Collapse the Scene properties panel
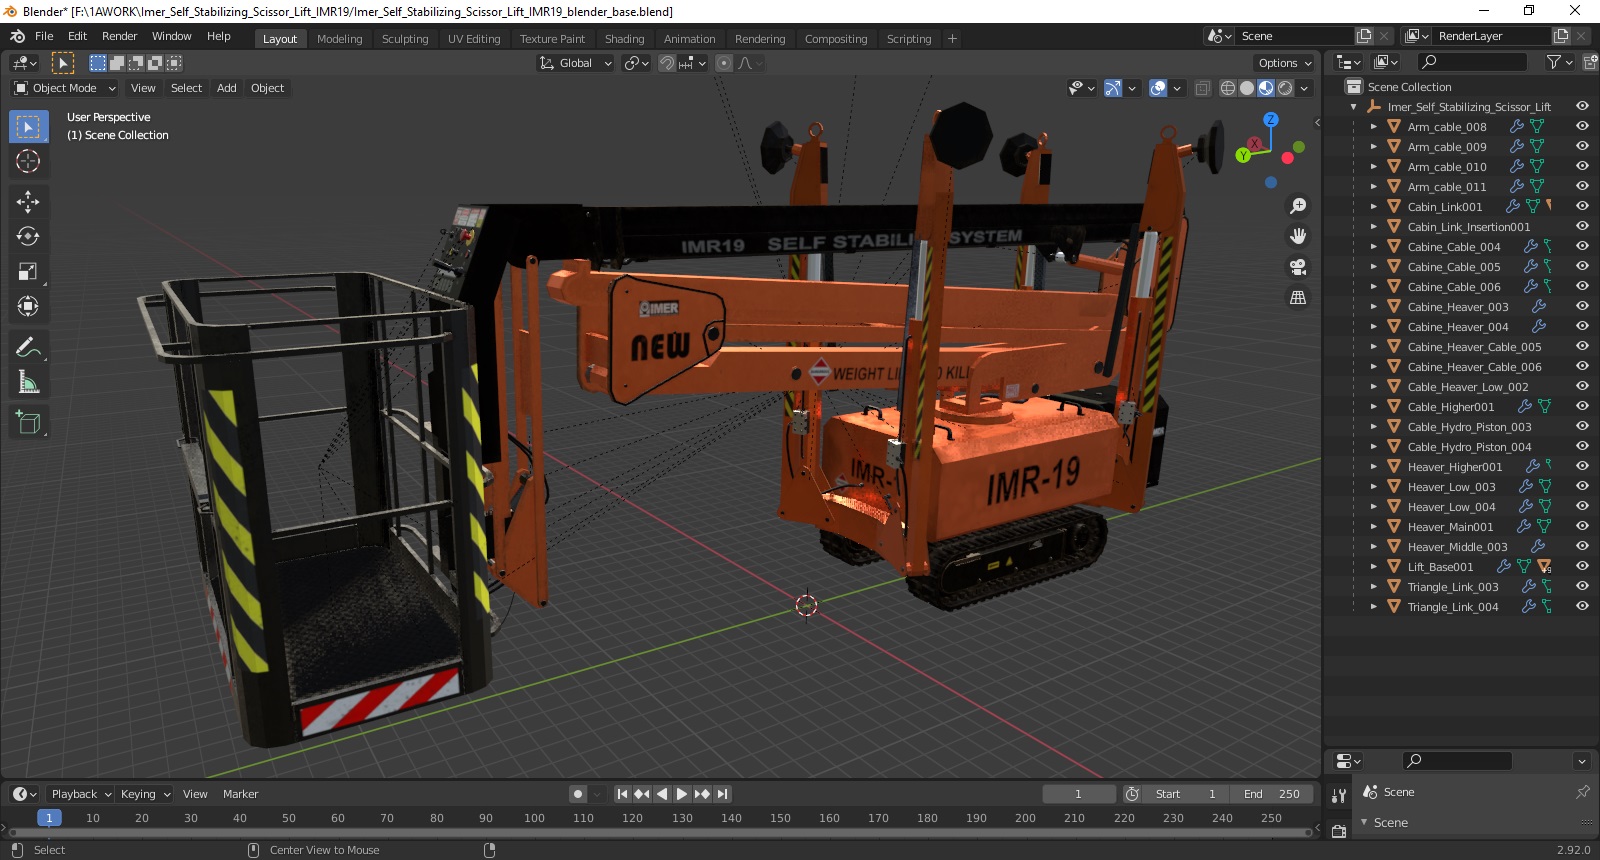 coord(1364,822)
